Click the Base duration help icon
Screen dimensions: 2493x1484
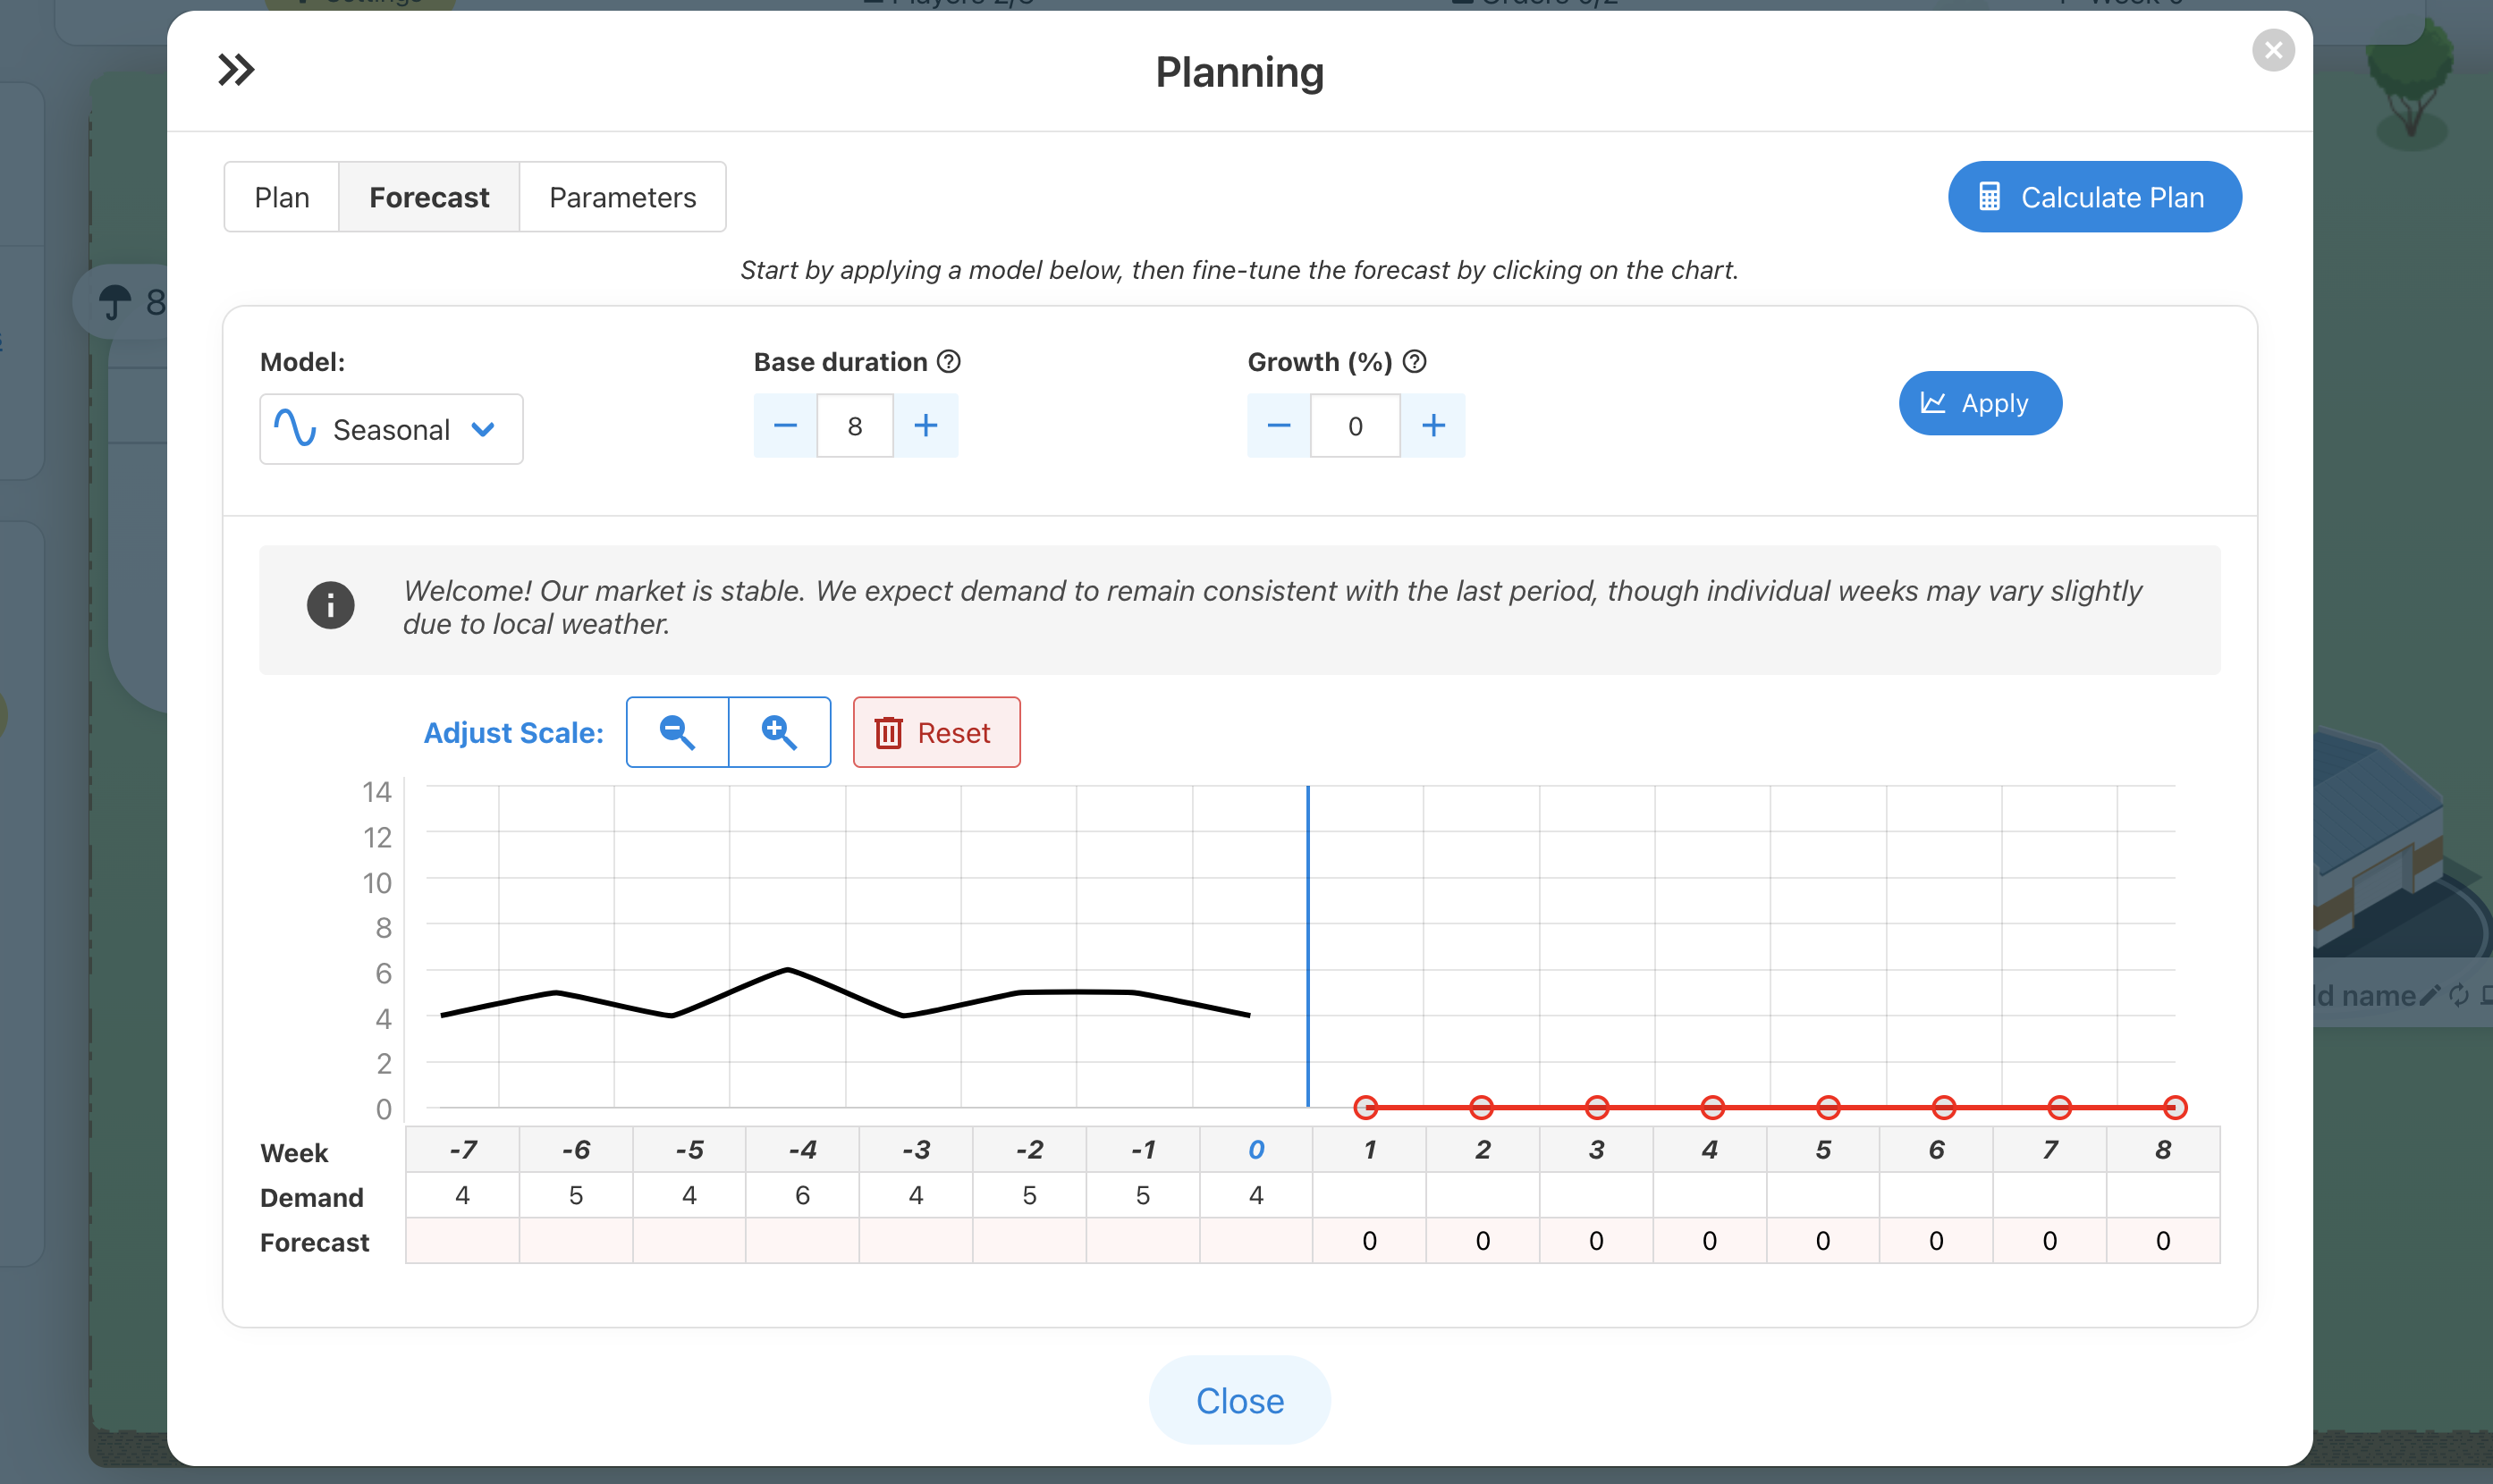(x=949, y=361)
